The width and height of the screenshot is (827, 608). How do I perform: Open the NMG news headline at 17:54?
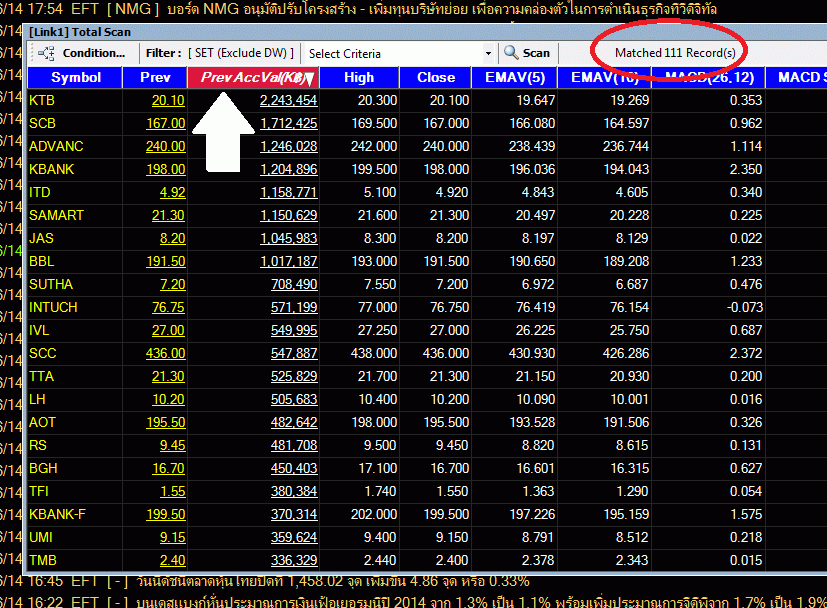(442, 9)
